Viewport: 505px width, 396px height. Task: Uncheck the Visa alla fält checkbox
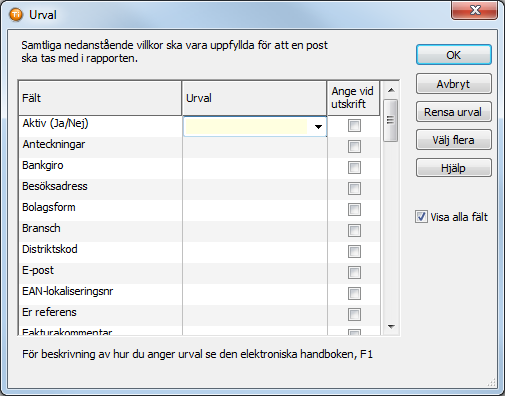pos(421,217)
